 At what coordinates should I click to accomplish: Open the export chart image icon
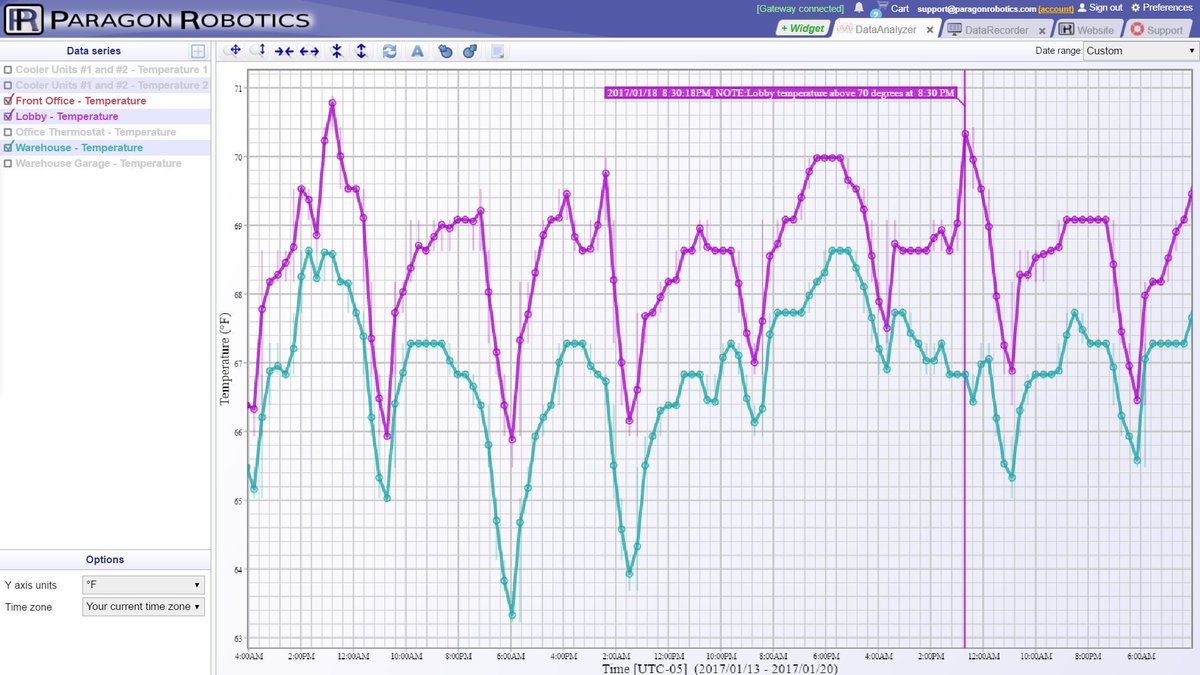pyautogui.click(x=497, y=50)
